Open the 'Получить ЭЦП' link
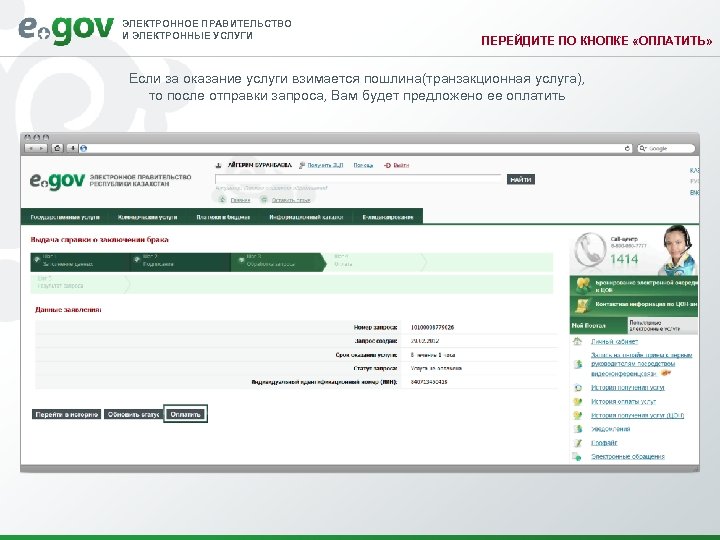 point(325,165)
